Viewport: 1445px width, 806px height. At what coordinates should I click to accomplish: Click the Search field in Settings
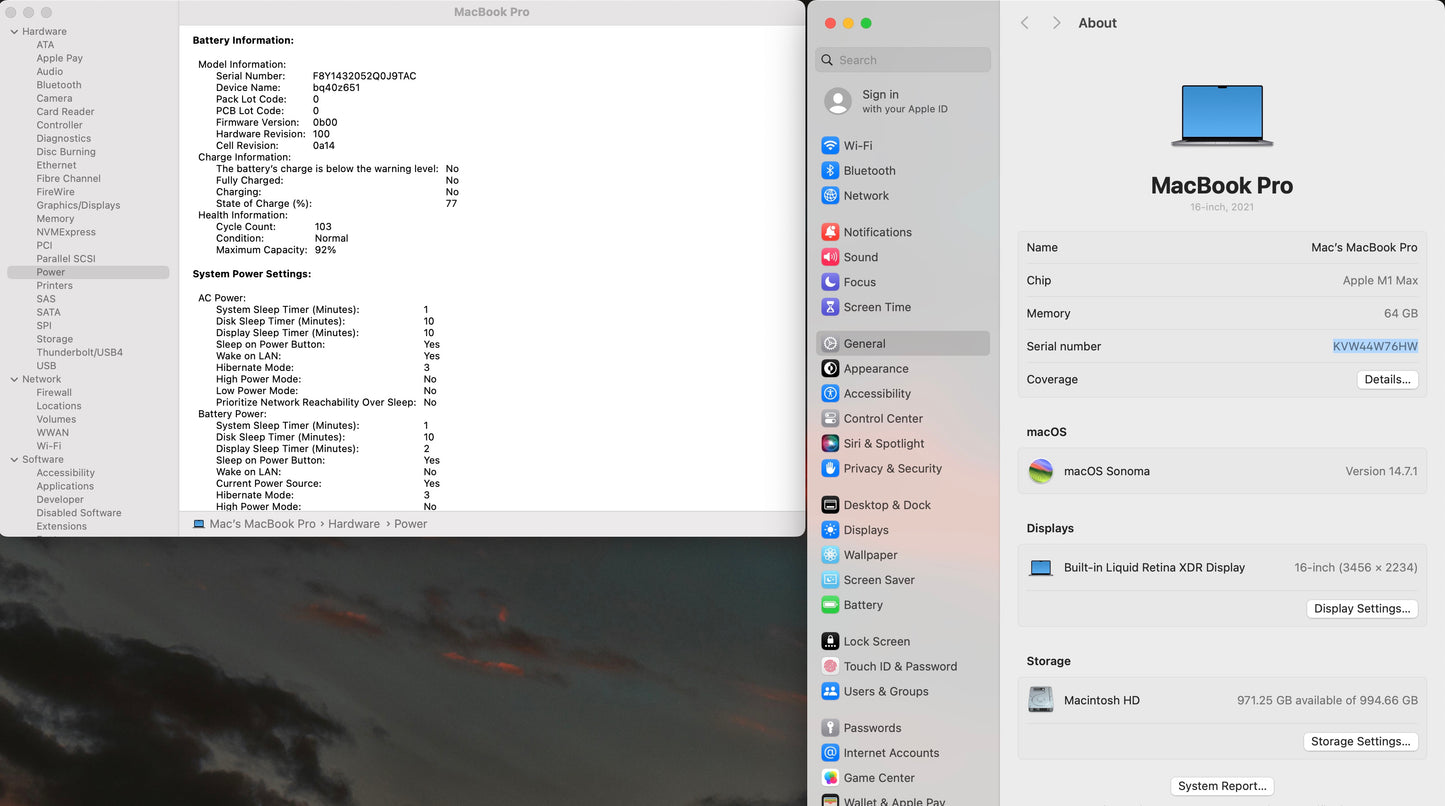[903, 60]
